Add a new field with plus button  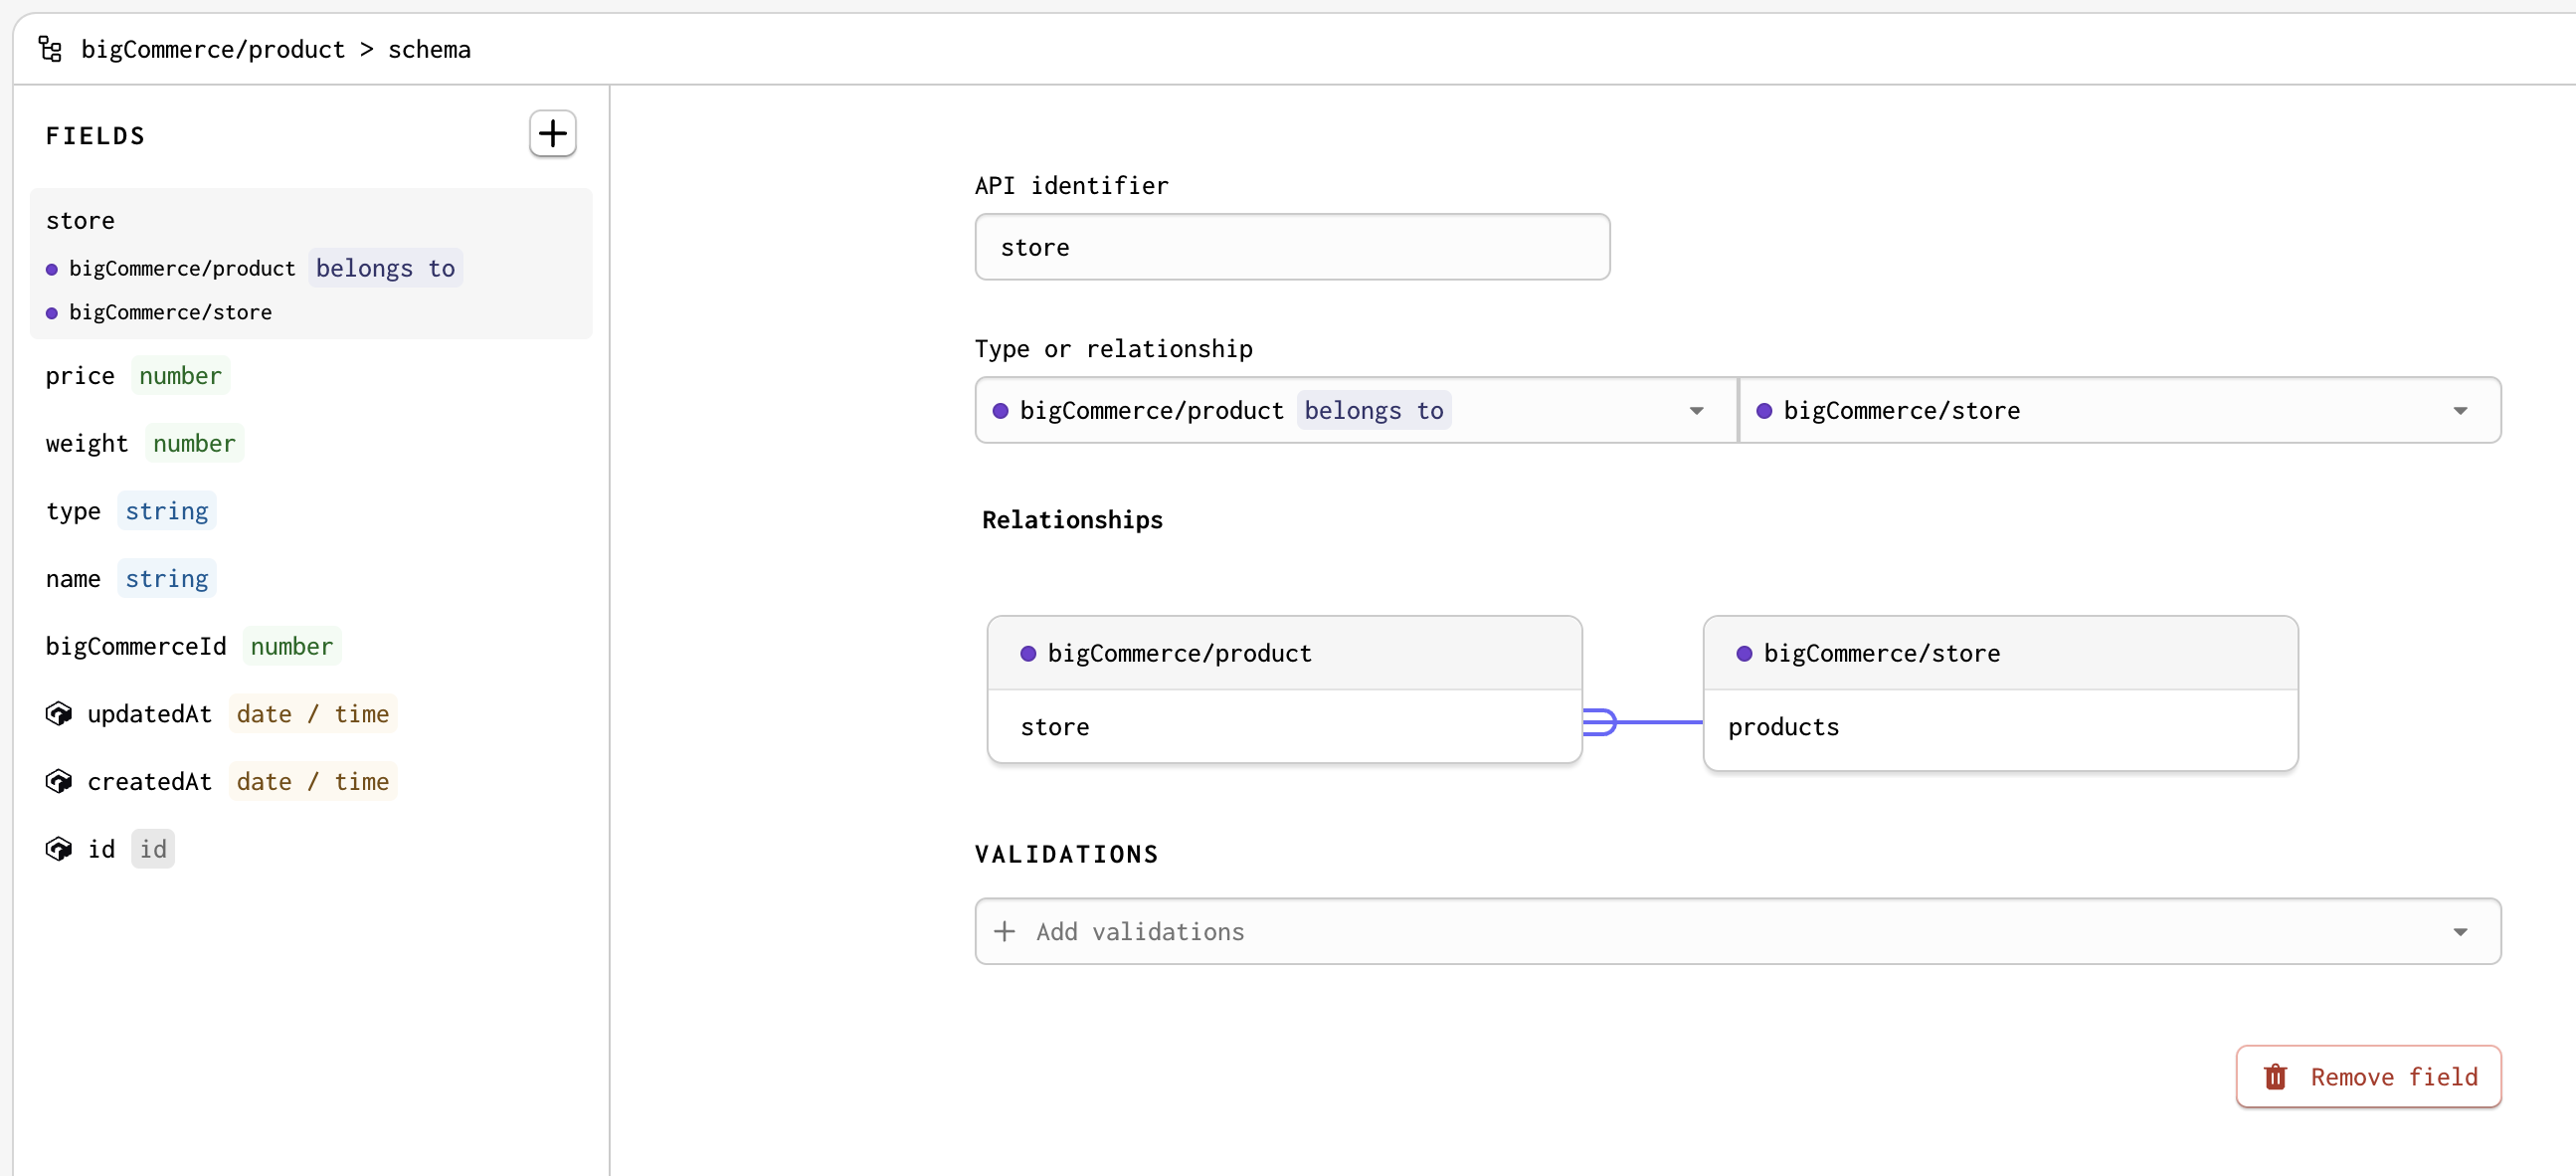click(x=552, y=133)
